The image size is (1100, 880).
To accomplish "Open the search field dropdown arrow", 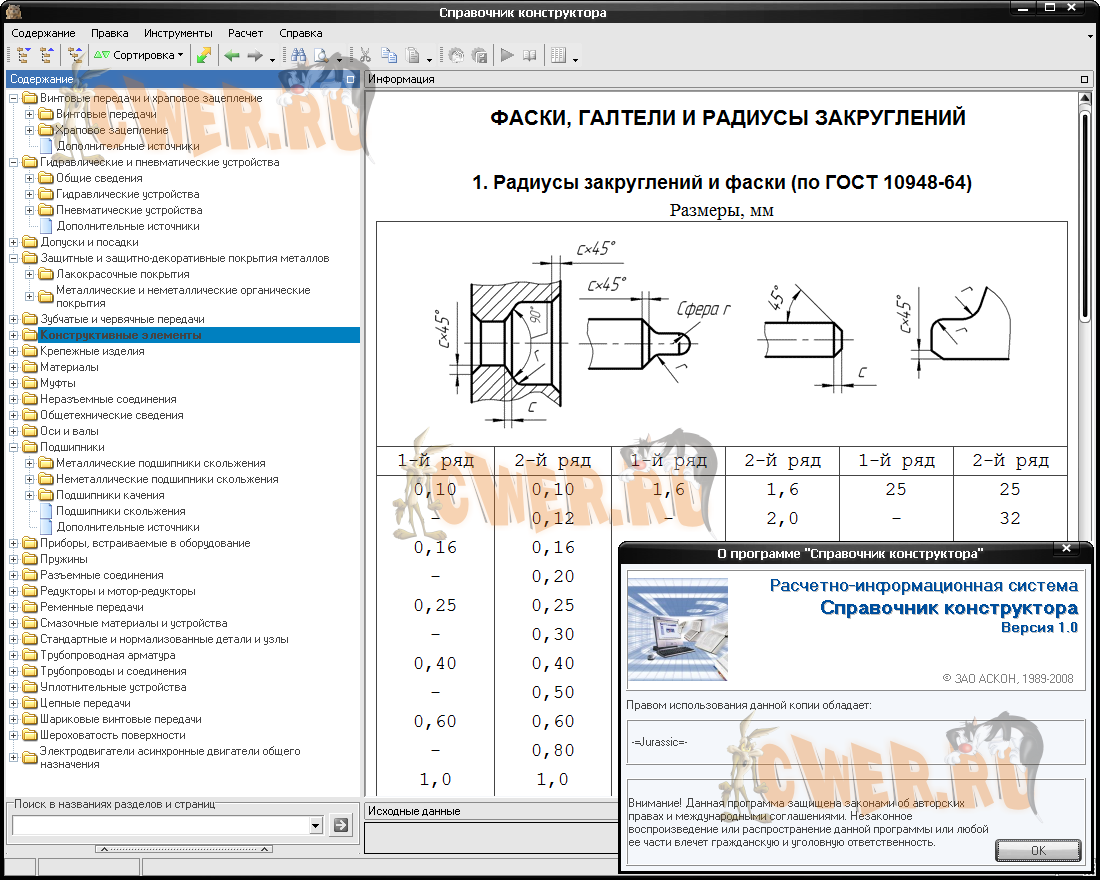I will (x=316, y=825).
